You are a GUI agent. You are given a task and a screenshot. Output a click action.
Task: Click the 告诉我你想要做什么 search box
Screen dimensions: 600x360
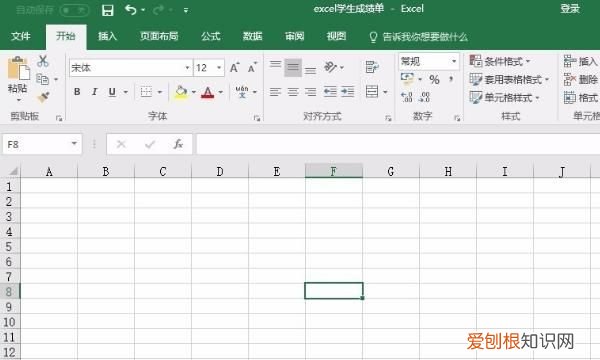(418, 37)
